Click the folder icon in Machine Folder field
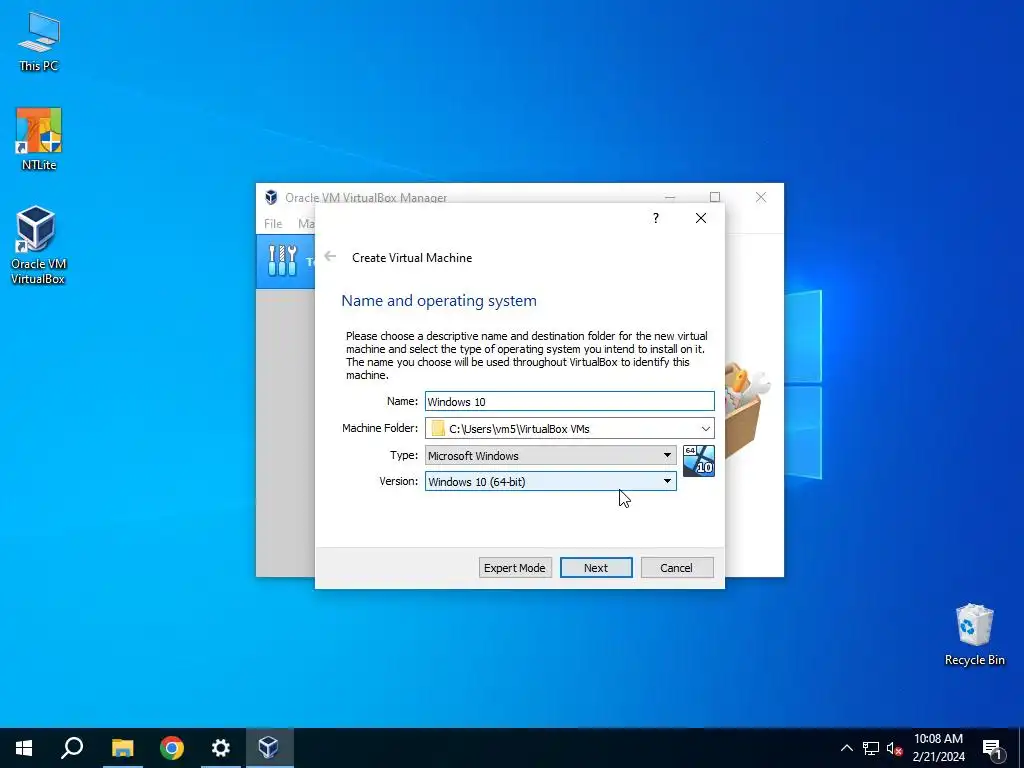This screenshot has width=1024, height=768. pyautogui.click(x=438, y=428)
